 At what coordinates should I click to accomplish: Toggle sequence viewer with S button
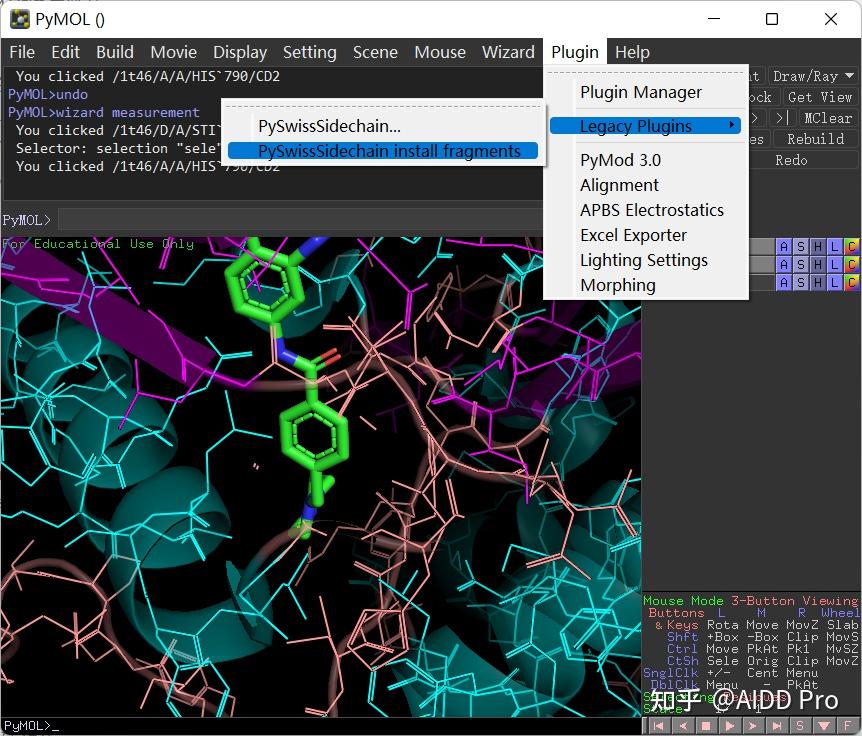[800, 726]
